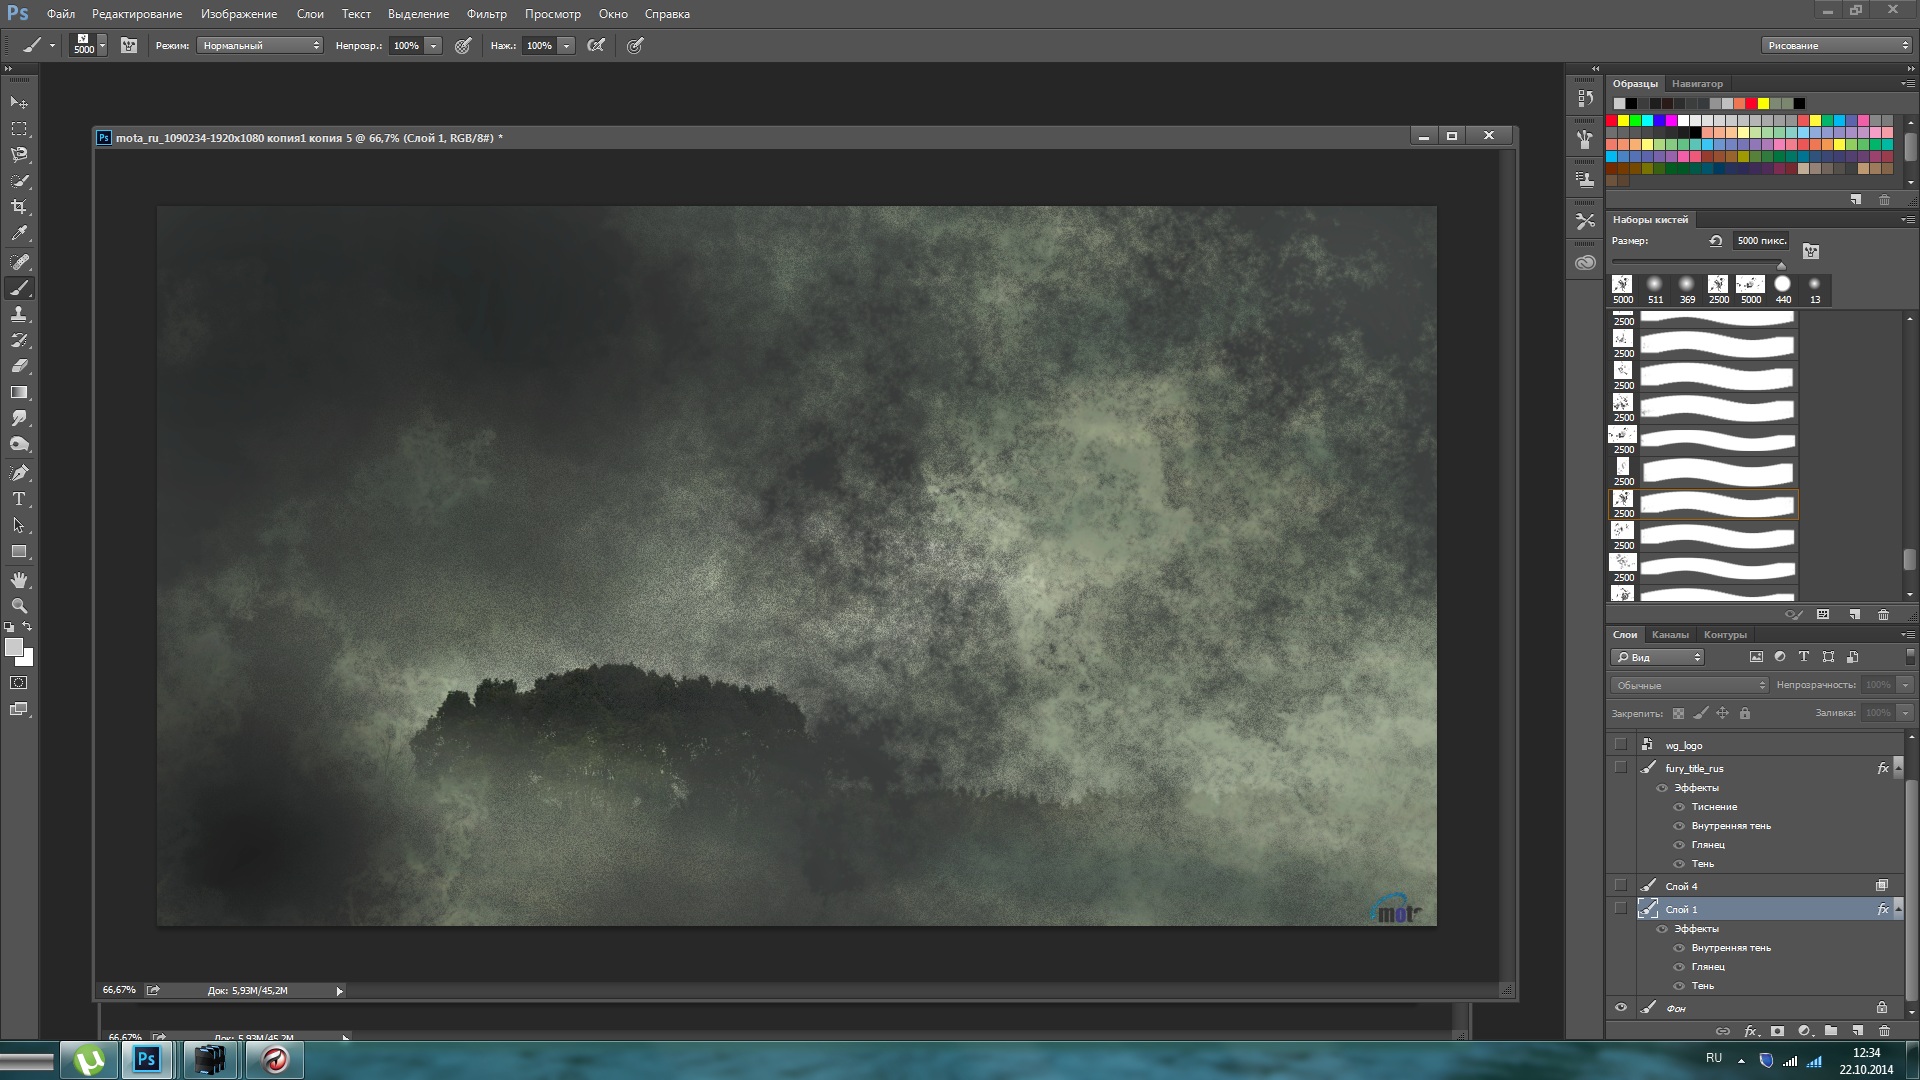Select the Clone Stamp tool
The height and width of the screenshot is (1080, 1920).
coord(19,314)
